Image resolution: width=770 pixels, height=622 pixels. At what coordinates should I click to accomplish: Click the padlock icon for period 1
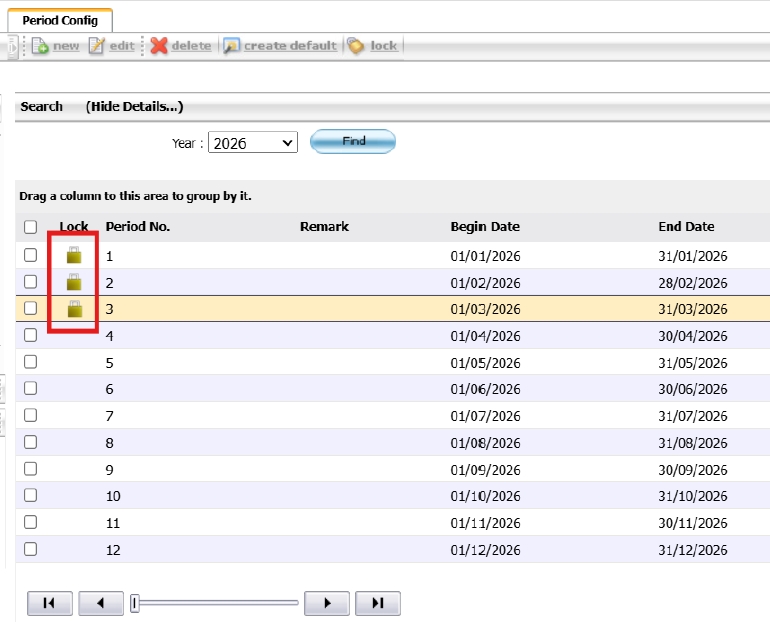pos(73,256)
